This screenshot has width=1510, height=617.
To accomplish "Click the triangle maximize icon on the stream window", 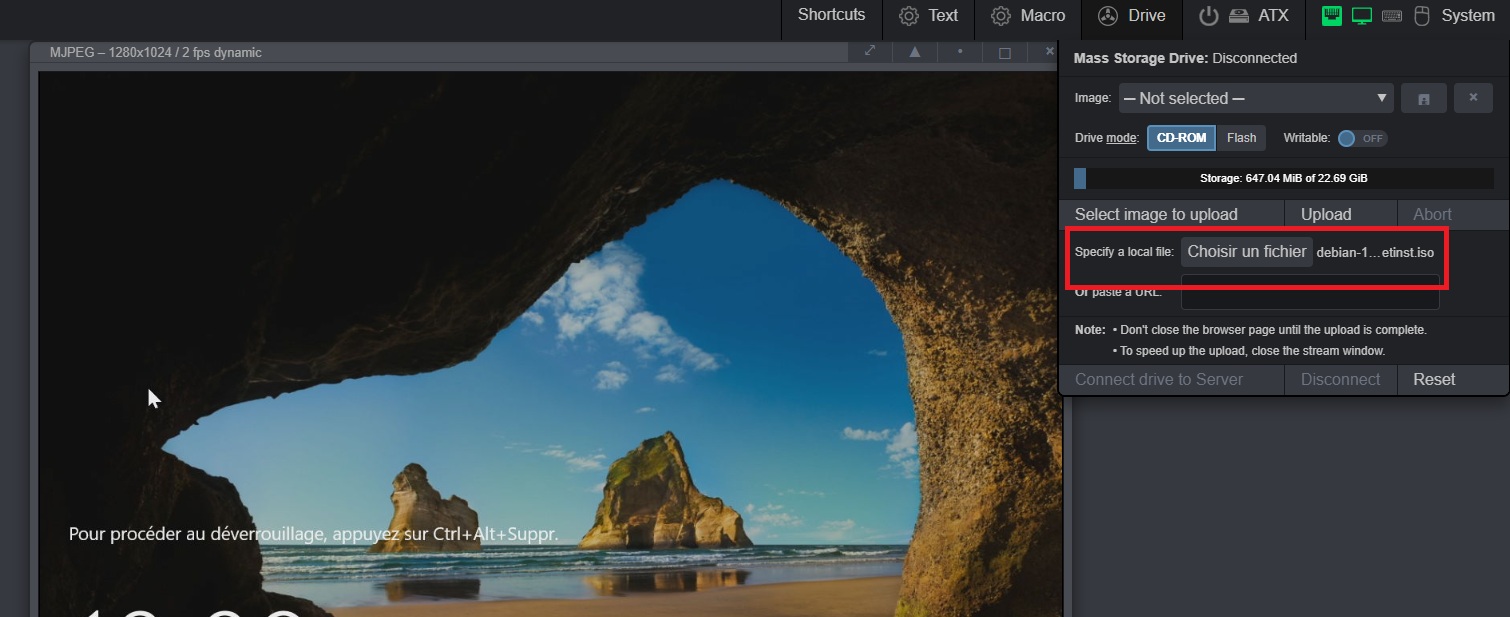I will pos(914,52).
